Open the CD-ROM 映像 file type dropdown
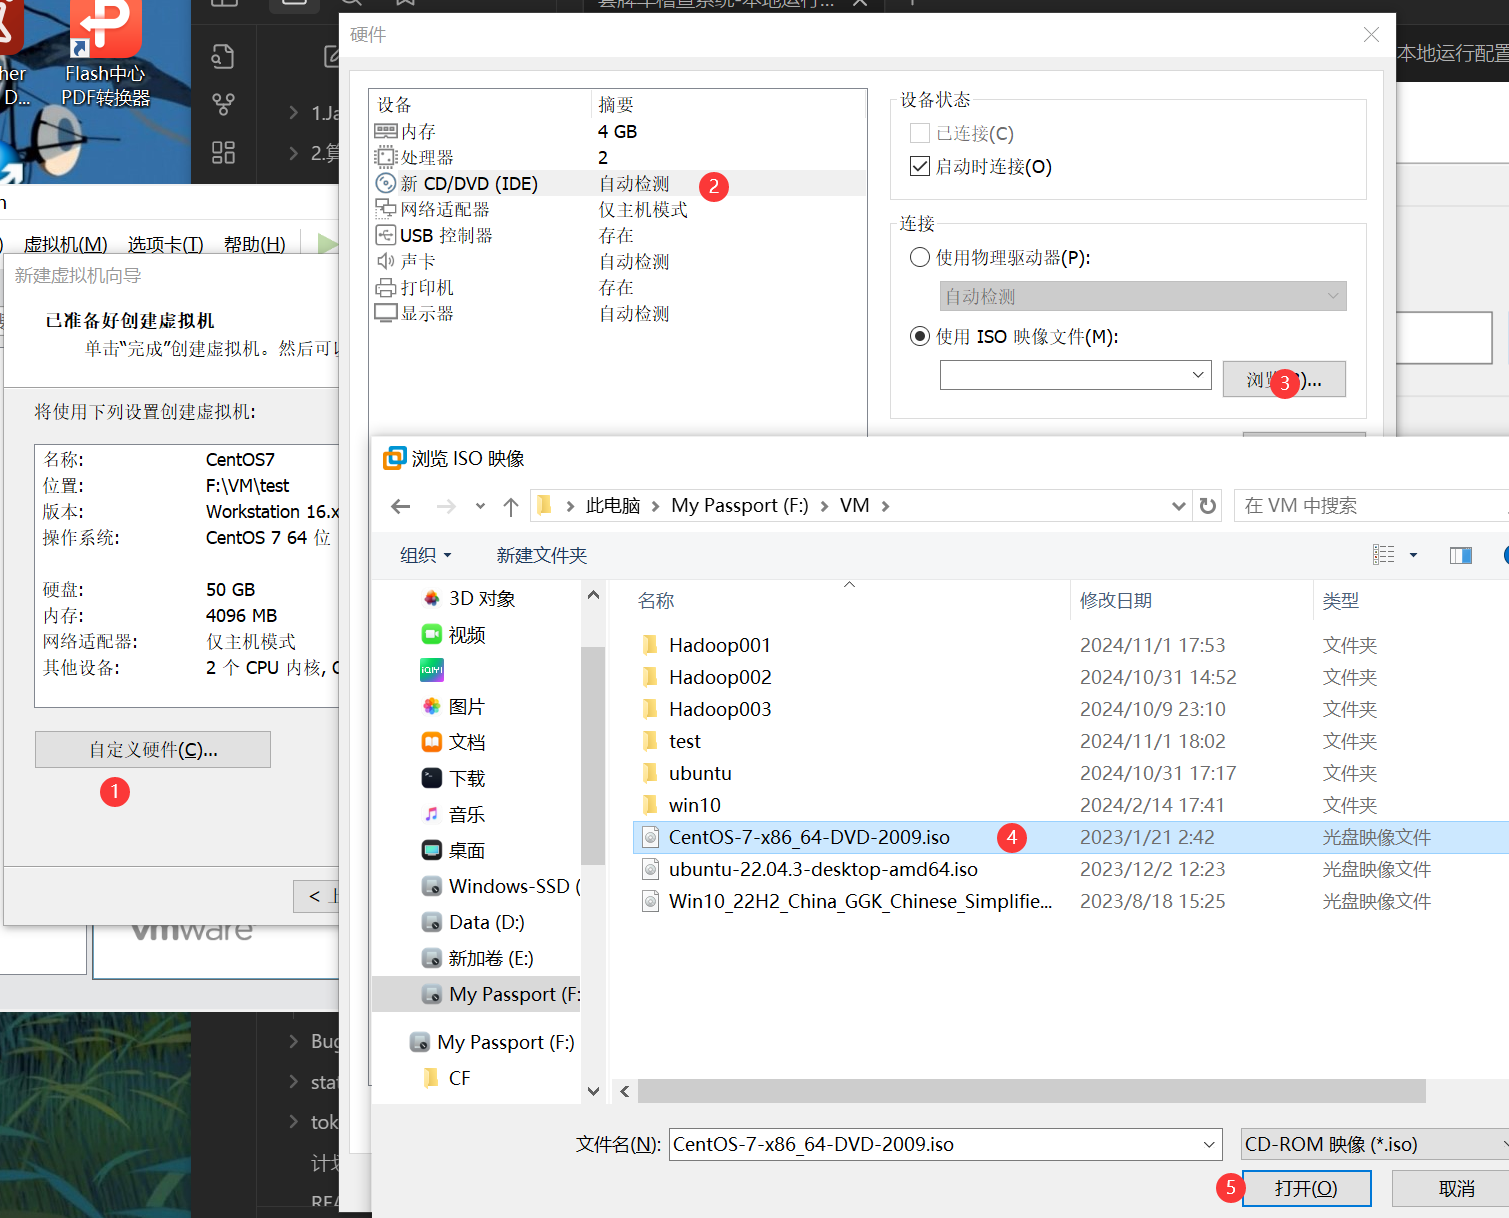Viewport: 1509px width, 1218px height. click(1376, 1144)
